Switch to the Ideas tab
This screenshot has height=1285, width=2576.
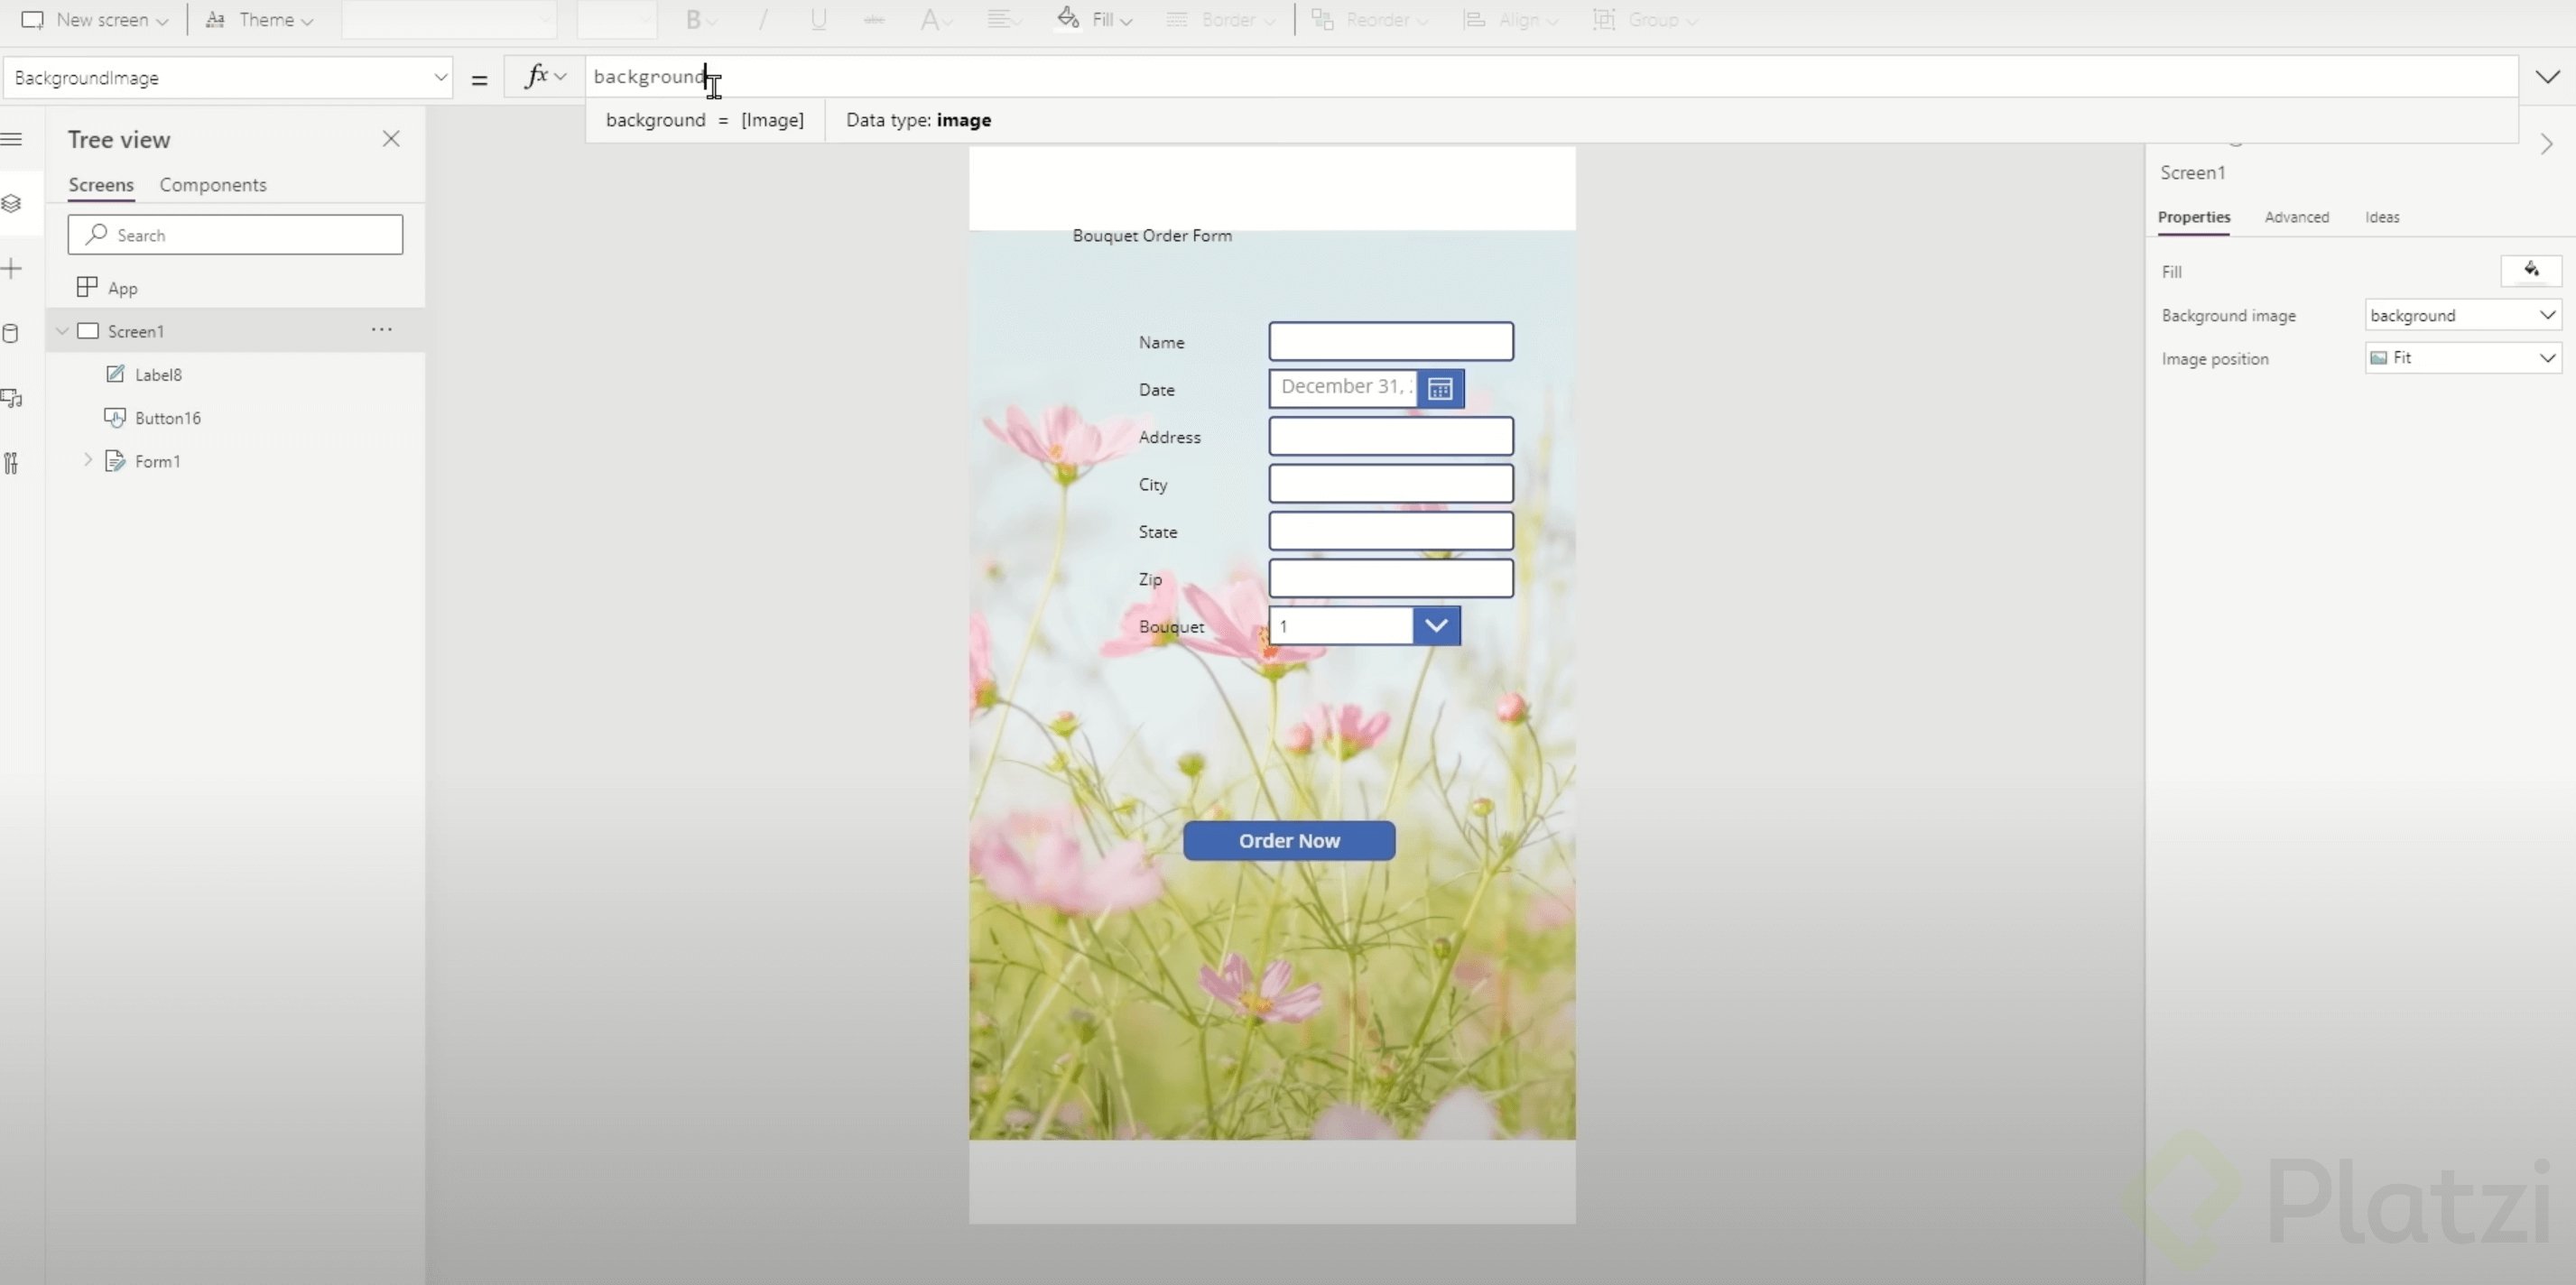pyautogui.click(x=2382, y=217)
